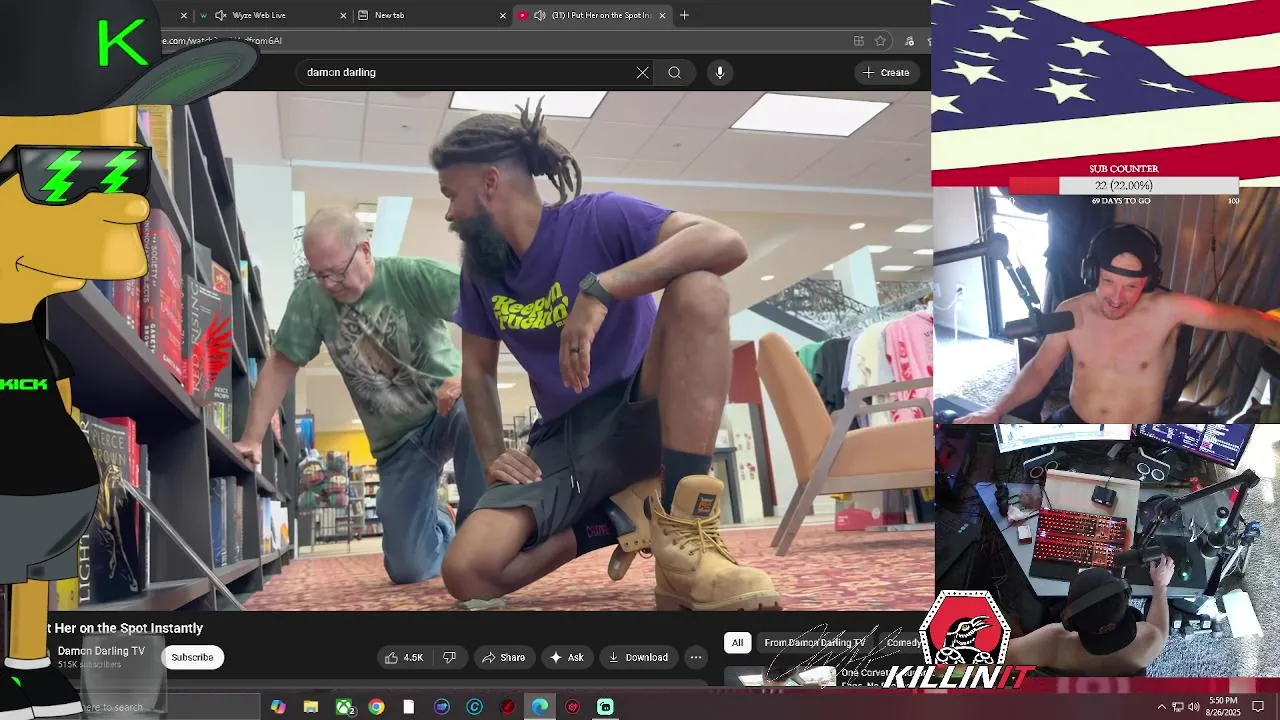This screenshot has height=720, width=1280.
Task: Open the circular blue C app on taskbar
Action: click(474, 707)
